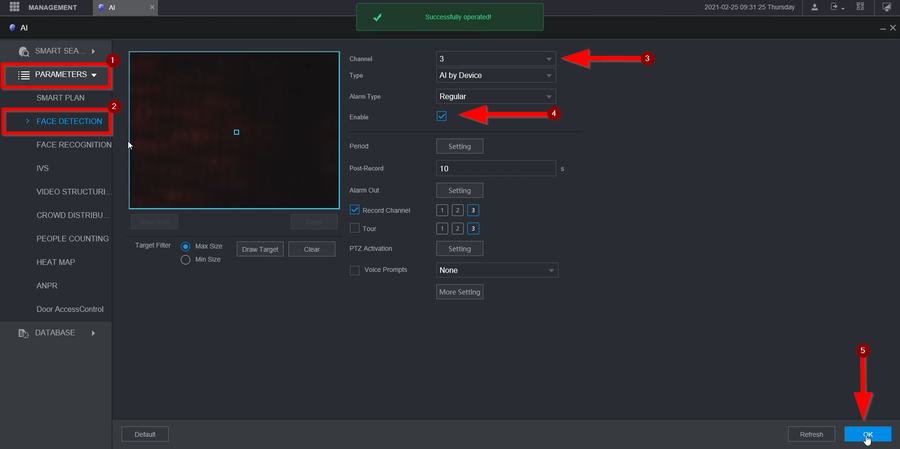This screenshot has width=900, height=449.
Task: Uncheck the Record Channel checkbox
Action: (355, 210)
